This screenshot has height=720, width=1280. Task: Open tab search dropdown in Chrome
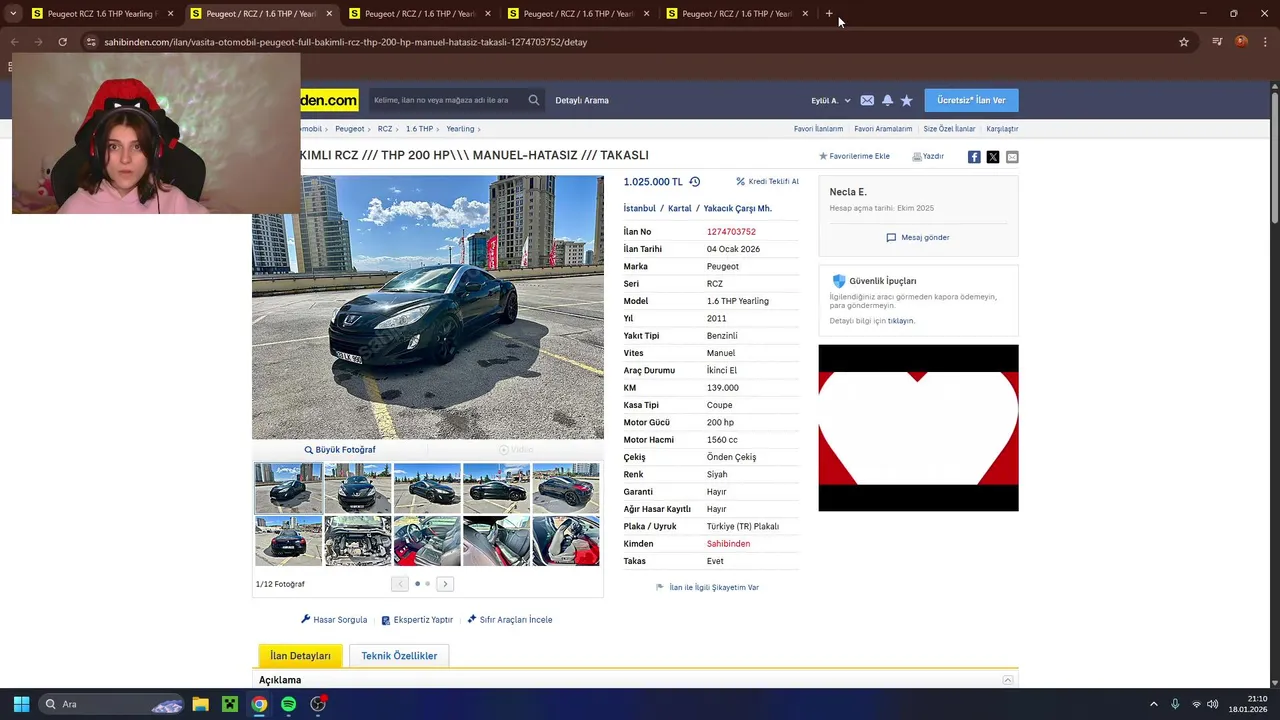pyautogui.click(x=13, y=14)
